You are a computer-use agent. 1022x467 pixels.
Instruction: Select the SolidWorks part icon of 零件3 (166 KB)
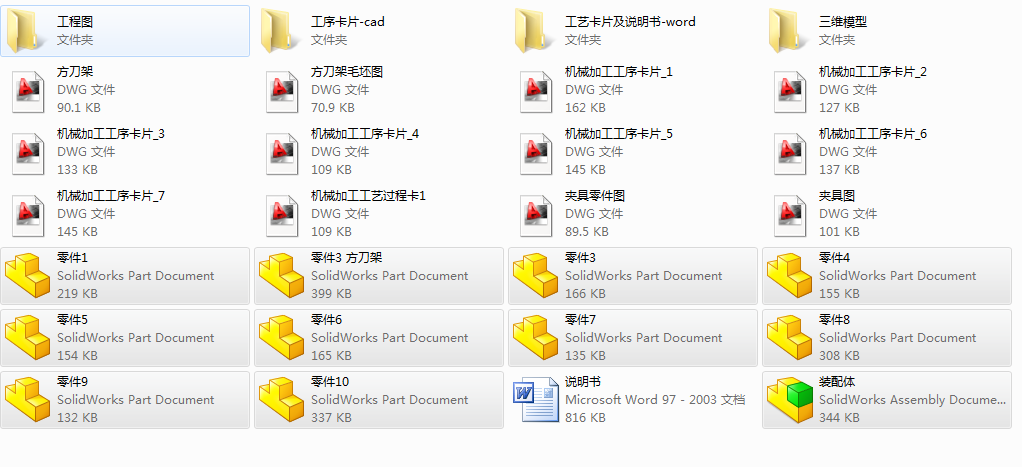tap(536, 277)
